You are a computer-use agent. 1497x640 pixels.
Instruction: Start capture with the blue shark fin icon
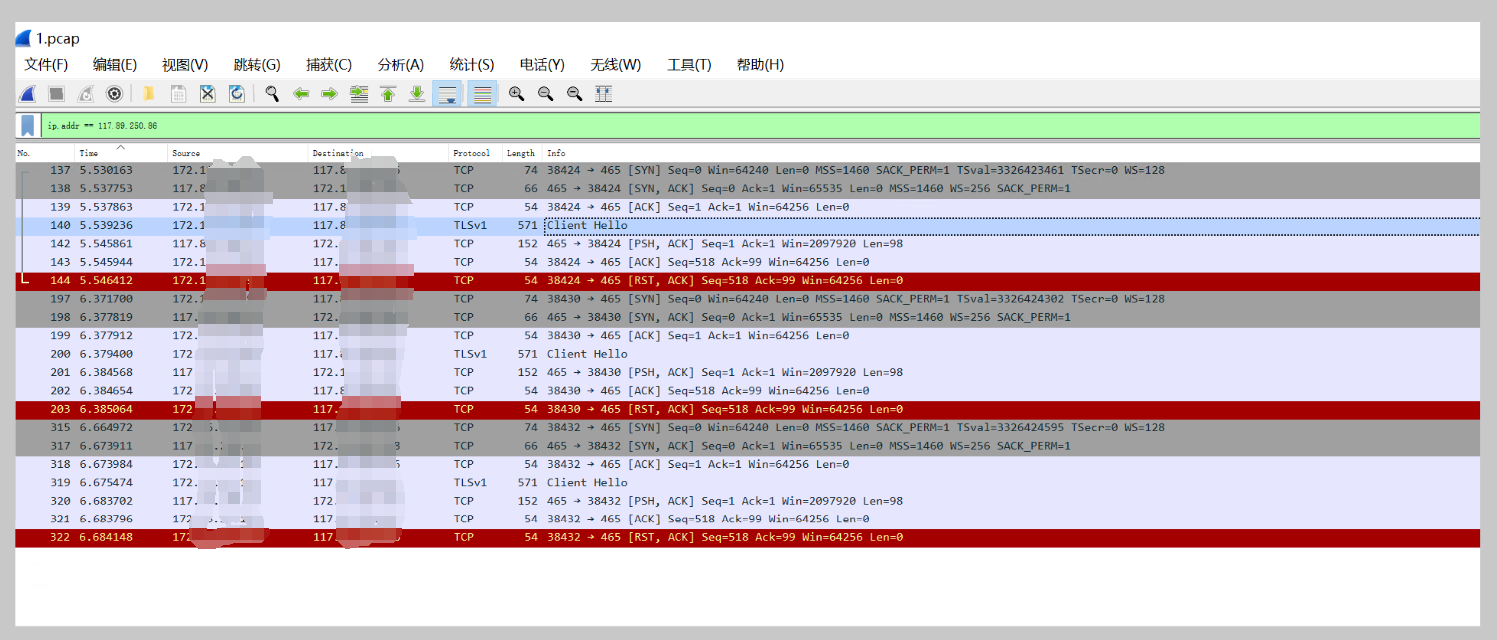coord(28,94)
